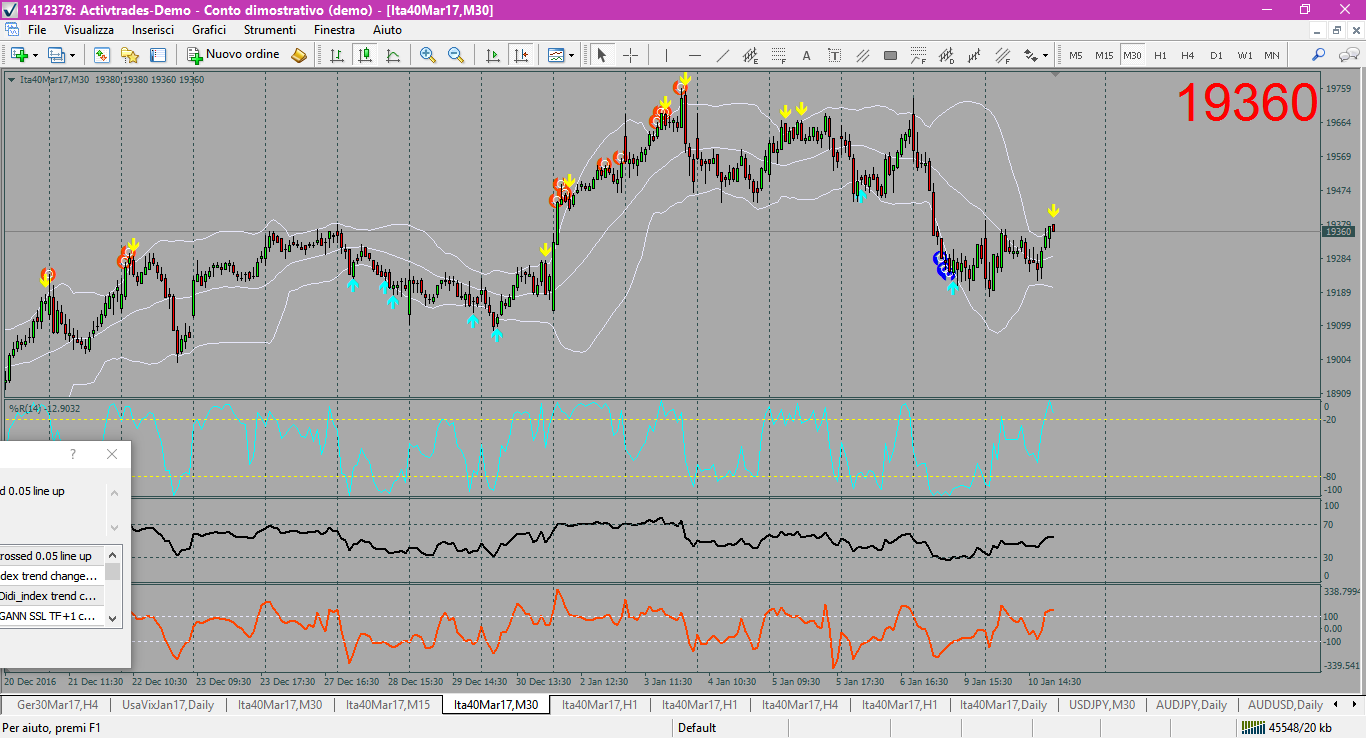
Task: Switch to Ger30Mar17,H4 chart tab
Action: tap(58, 705)
